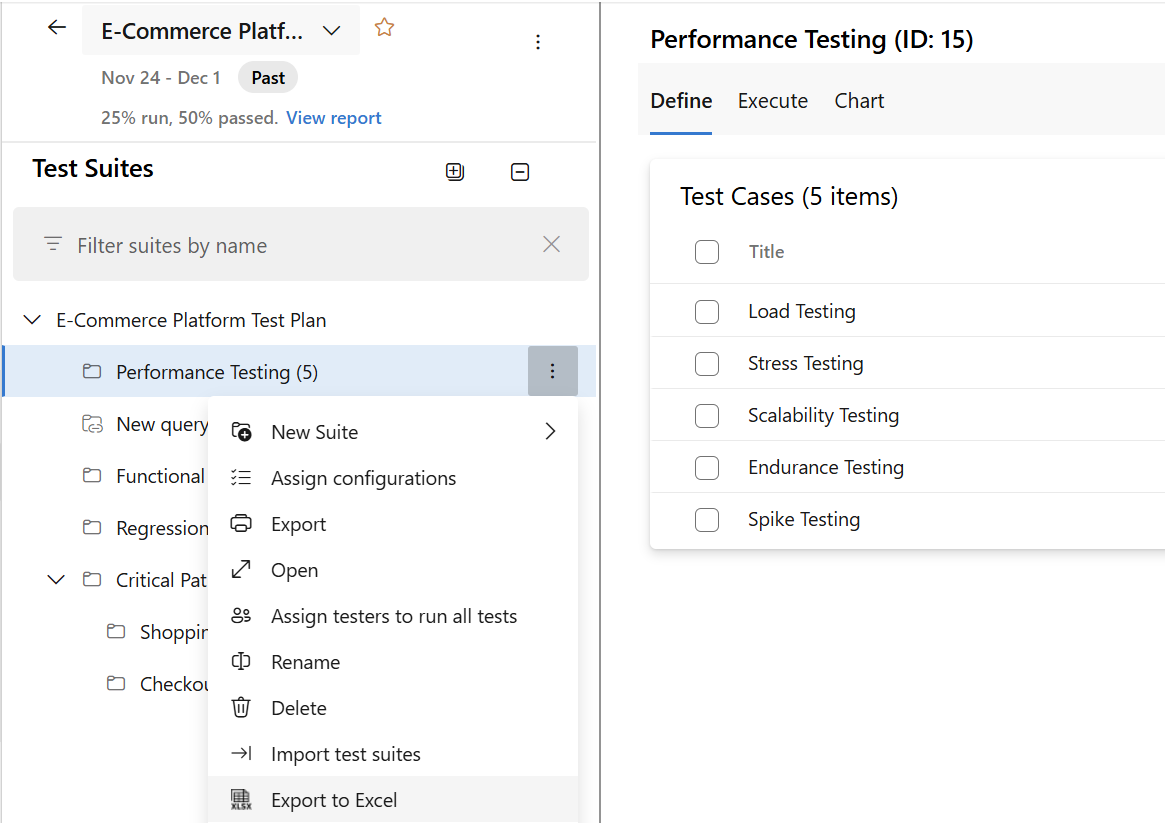Image resolution: width=1165 pixels, height=823 pixels.
Task: Collapse the Critical Path suite node
Action: pos(56,579)
